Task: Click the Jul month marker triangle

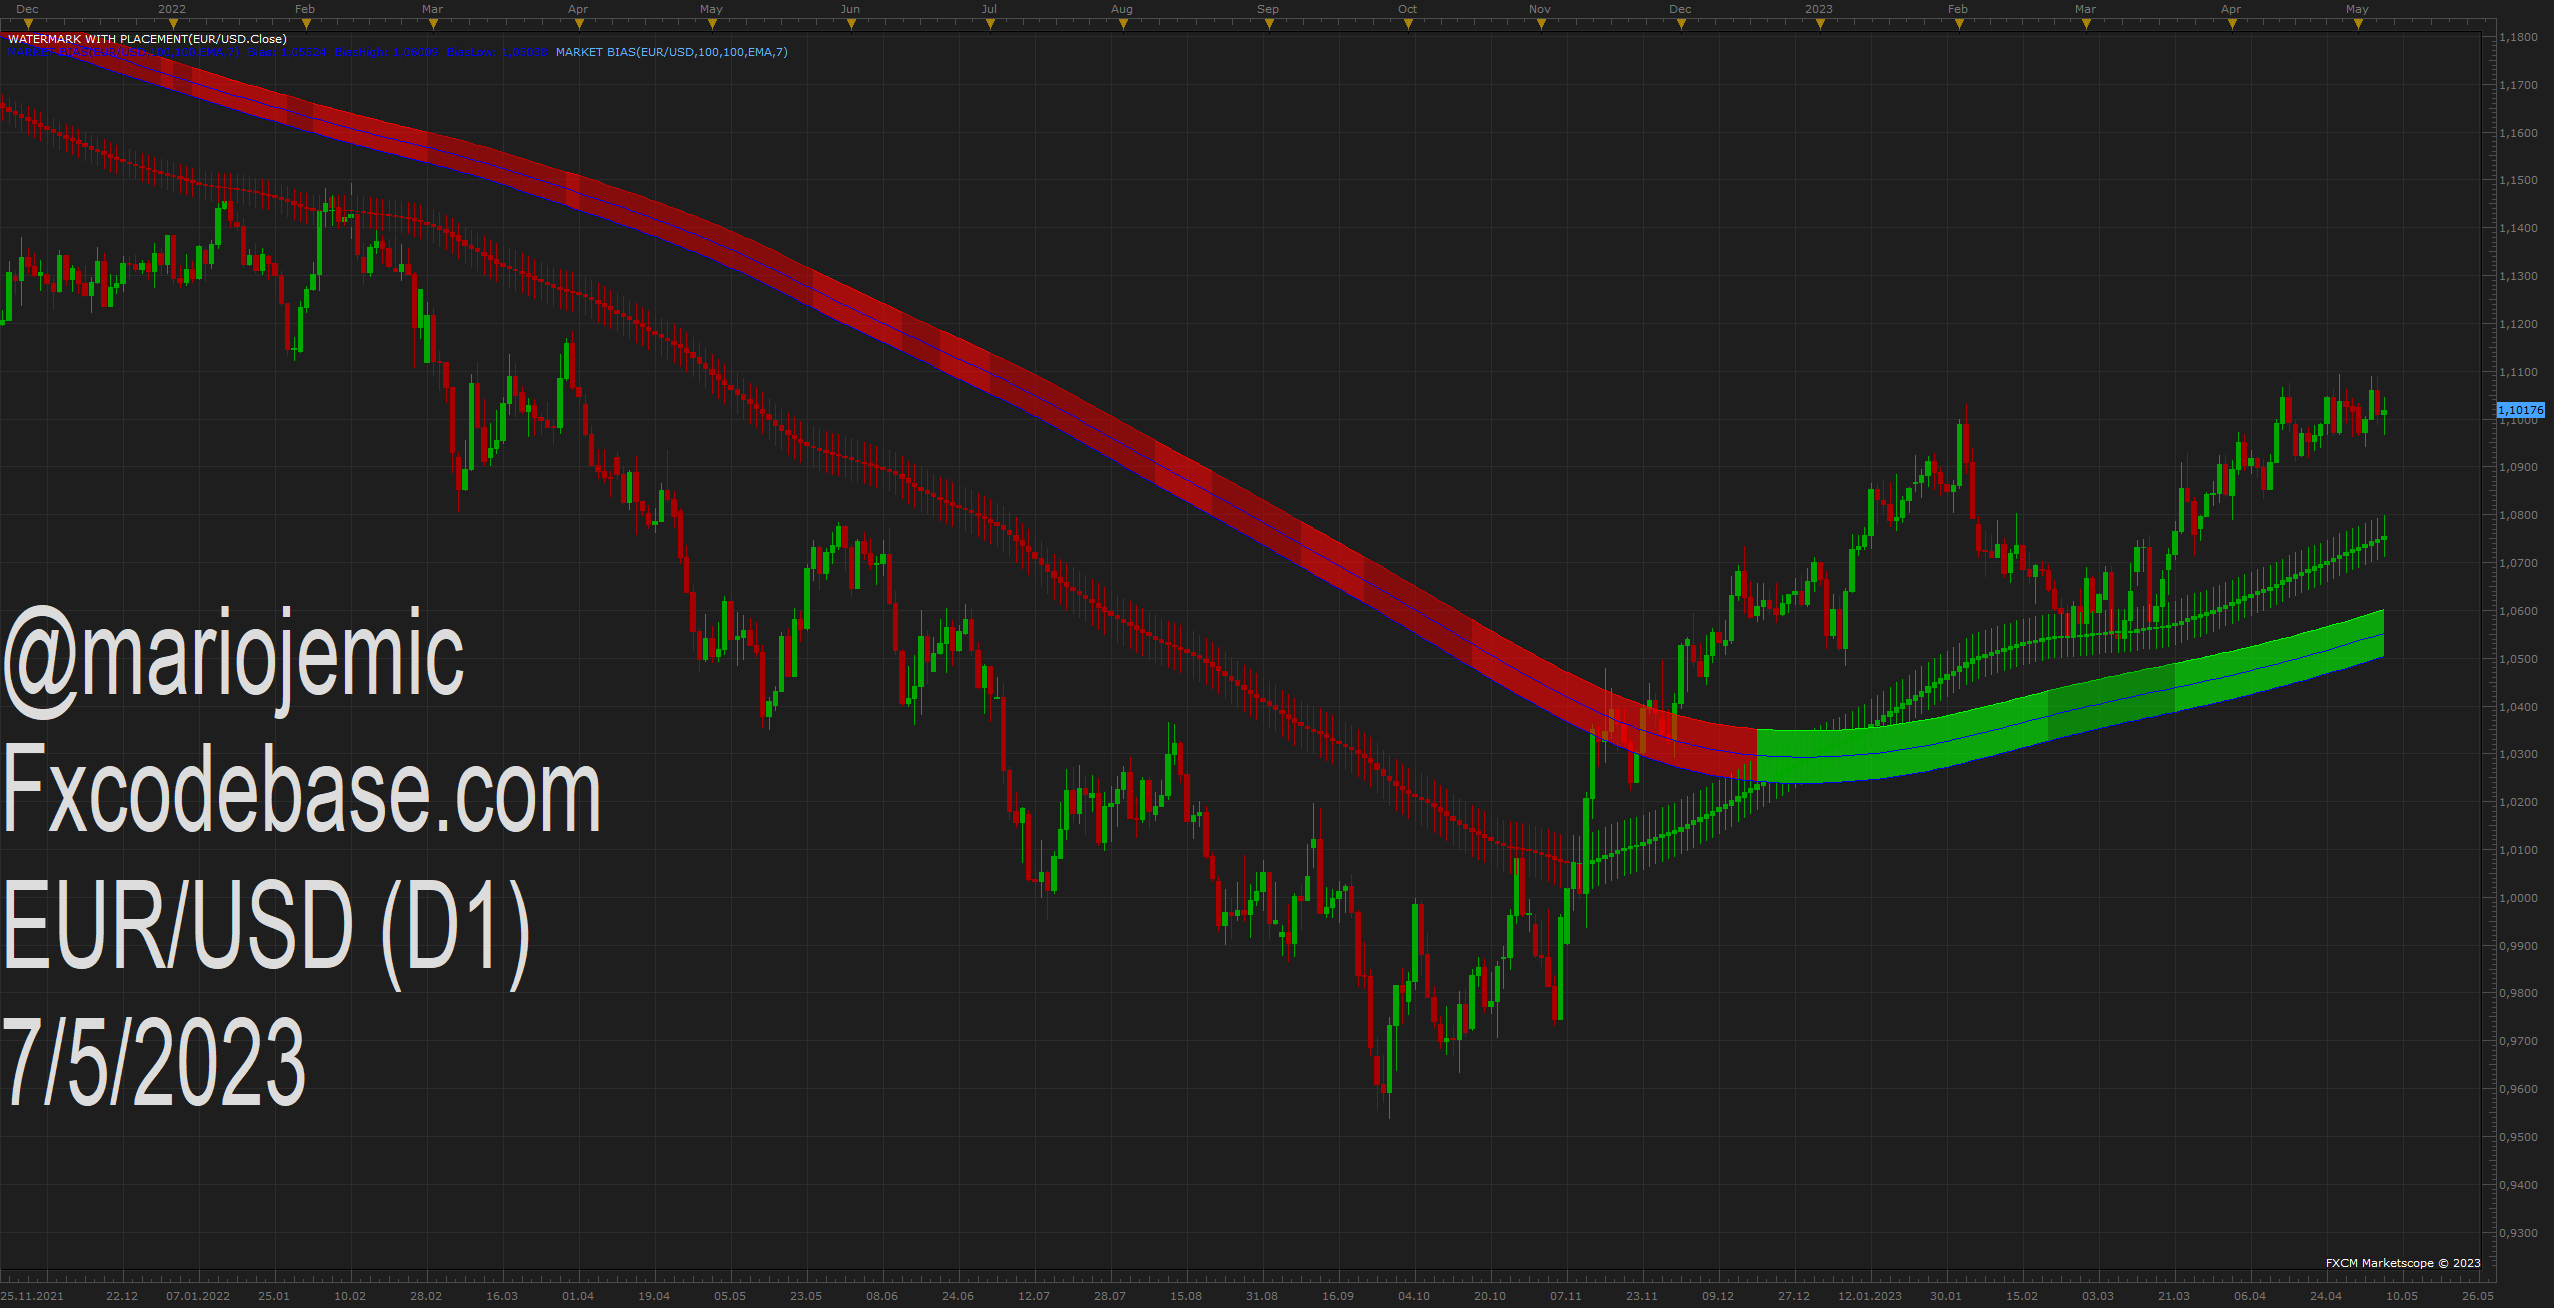Action: tap(990, 24)
